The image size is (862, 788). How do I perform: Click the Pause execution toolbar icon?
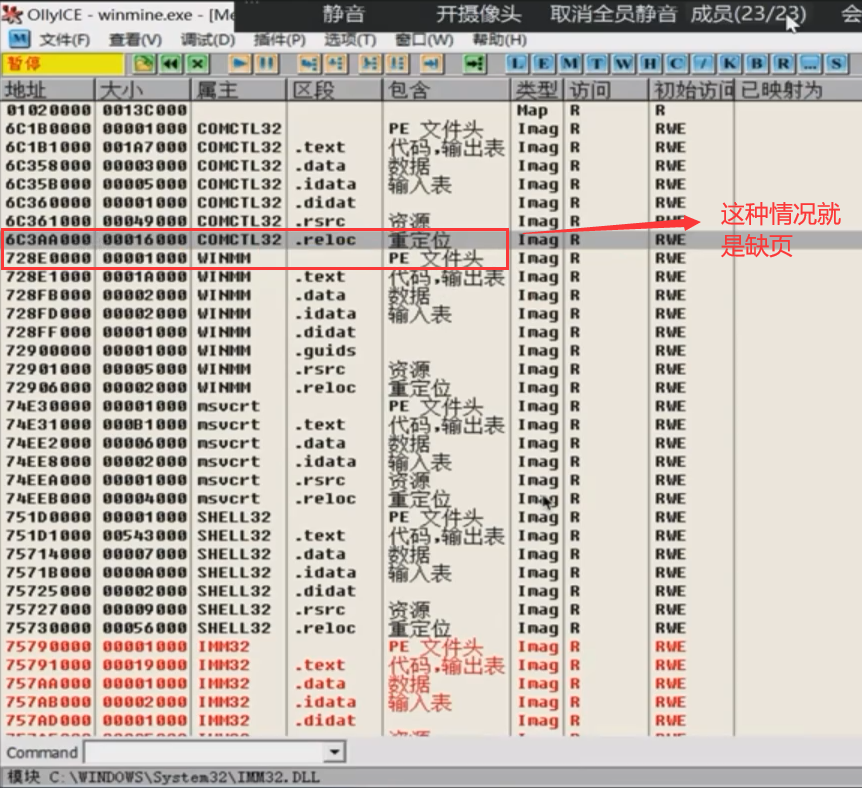point(266,64)
